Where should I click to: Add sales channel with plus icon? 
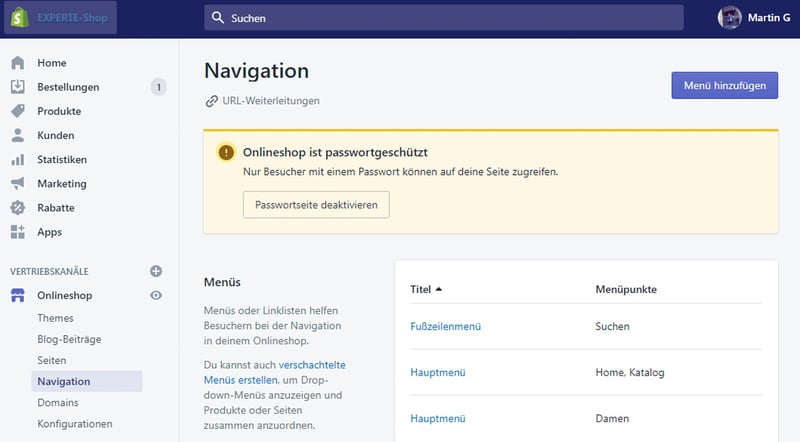155,271
